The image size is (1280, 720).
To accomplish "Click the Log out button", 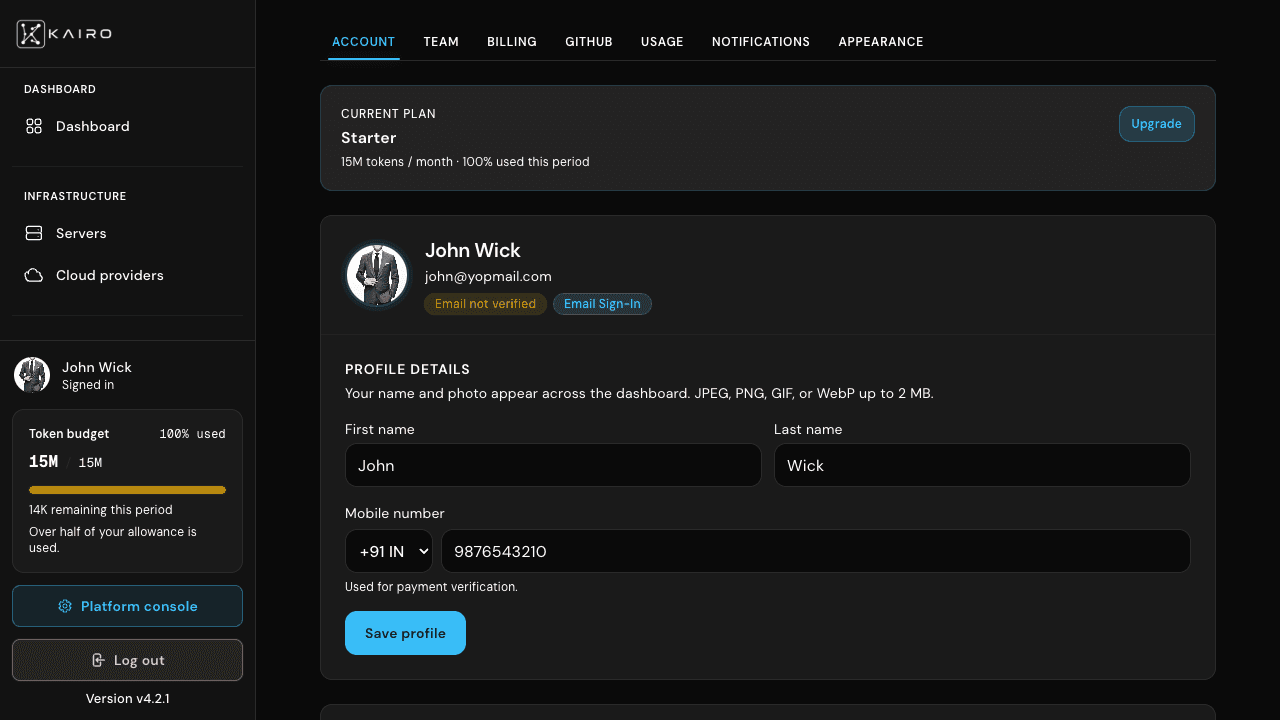I will pyautogui.click(x=127, y=660).
